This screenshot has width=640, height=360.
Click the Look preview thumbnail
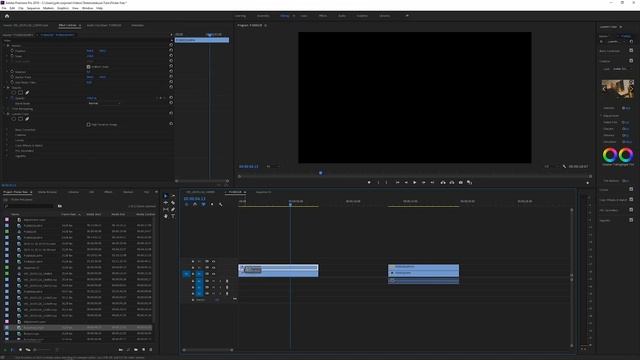[618, 89]
